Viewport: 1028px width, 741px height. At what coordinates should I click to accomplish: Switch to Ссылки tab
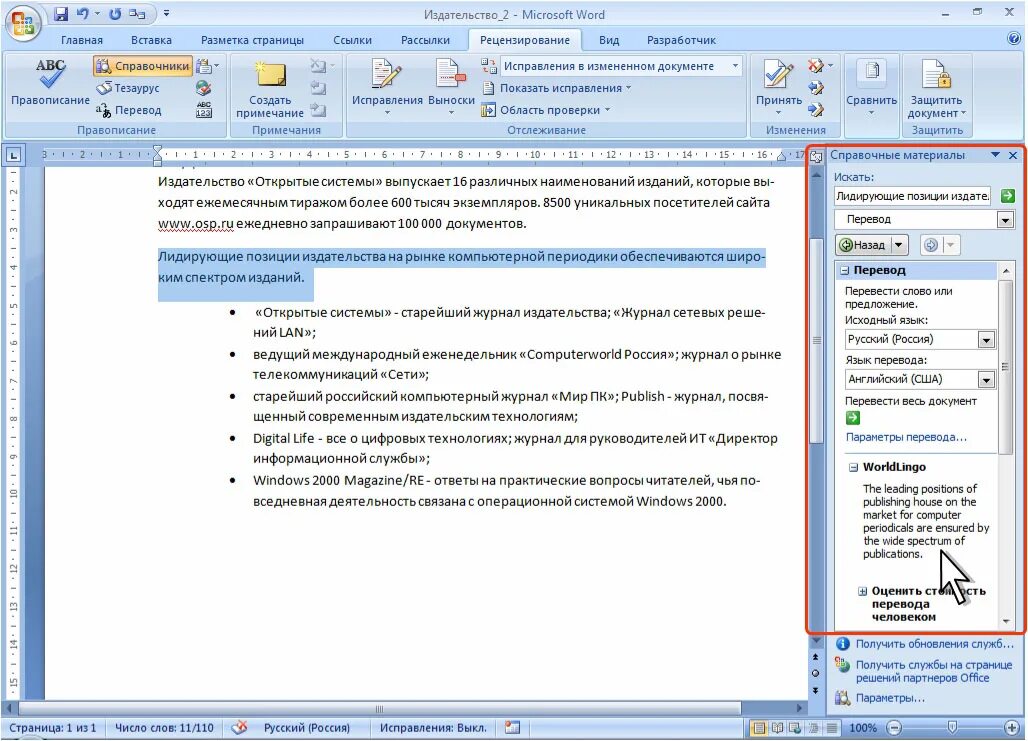point(352,40)
